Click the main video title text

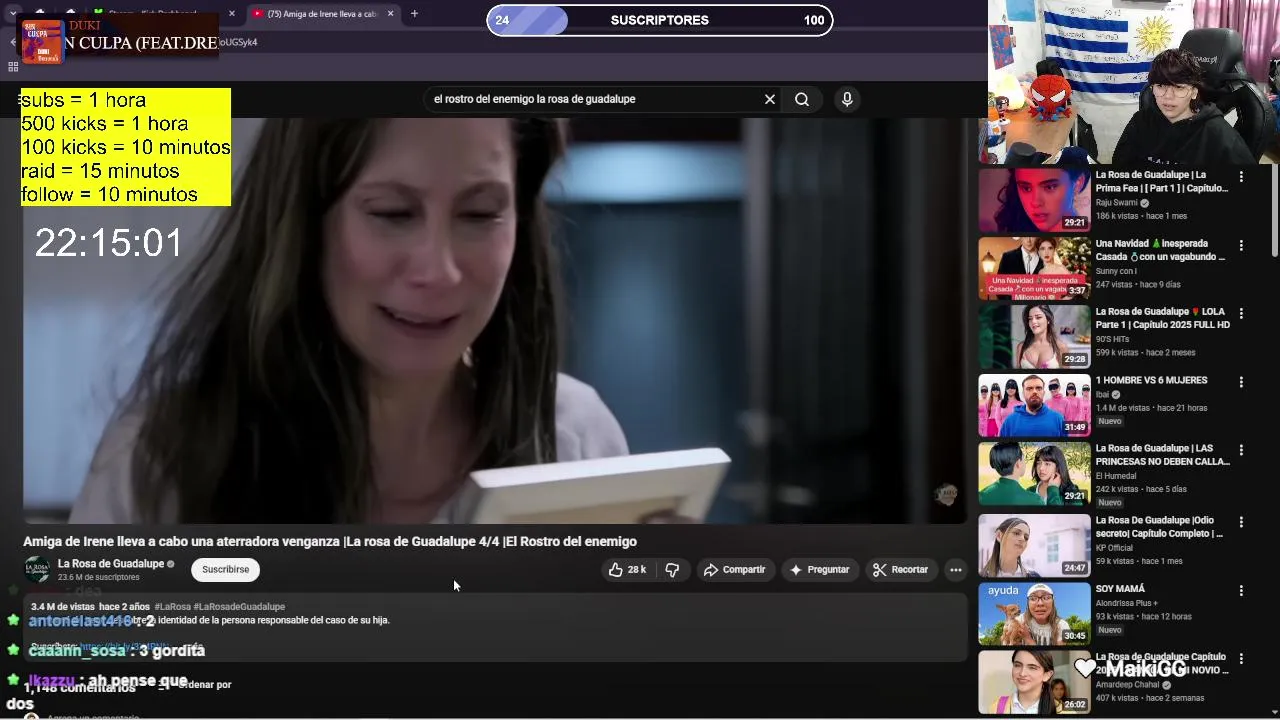pyautogui.click(x=330, y=541)
